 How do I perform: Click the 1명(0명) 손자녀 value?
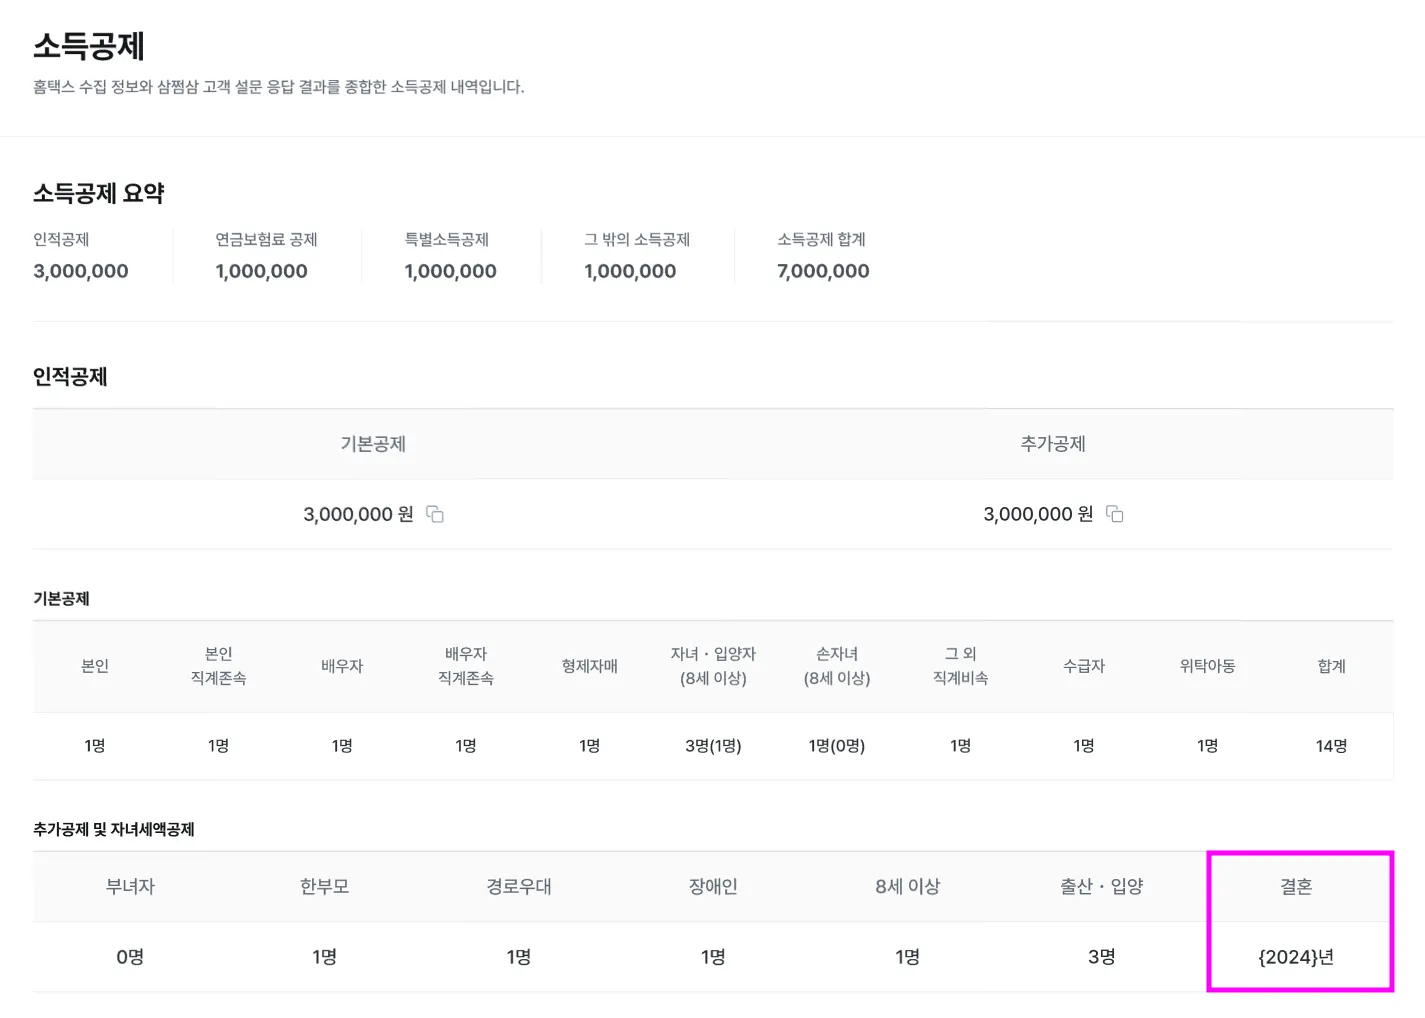point(837,746)
